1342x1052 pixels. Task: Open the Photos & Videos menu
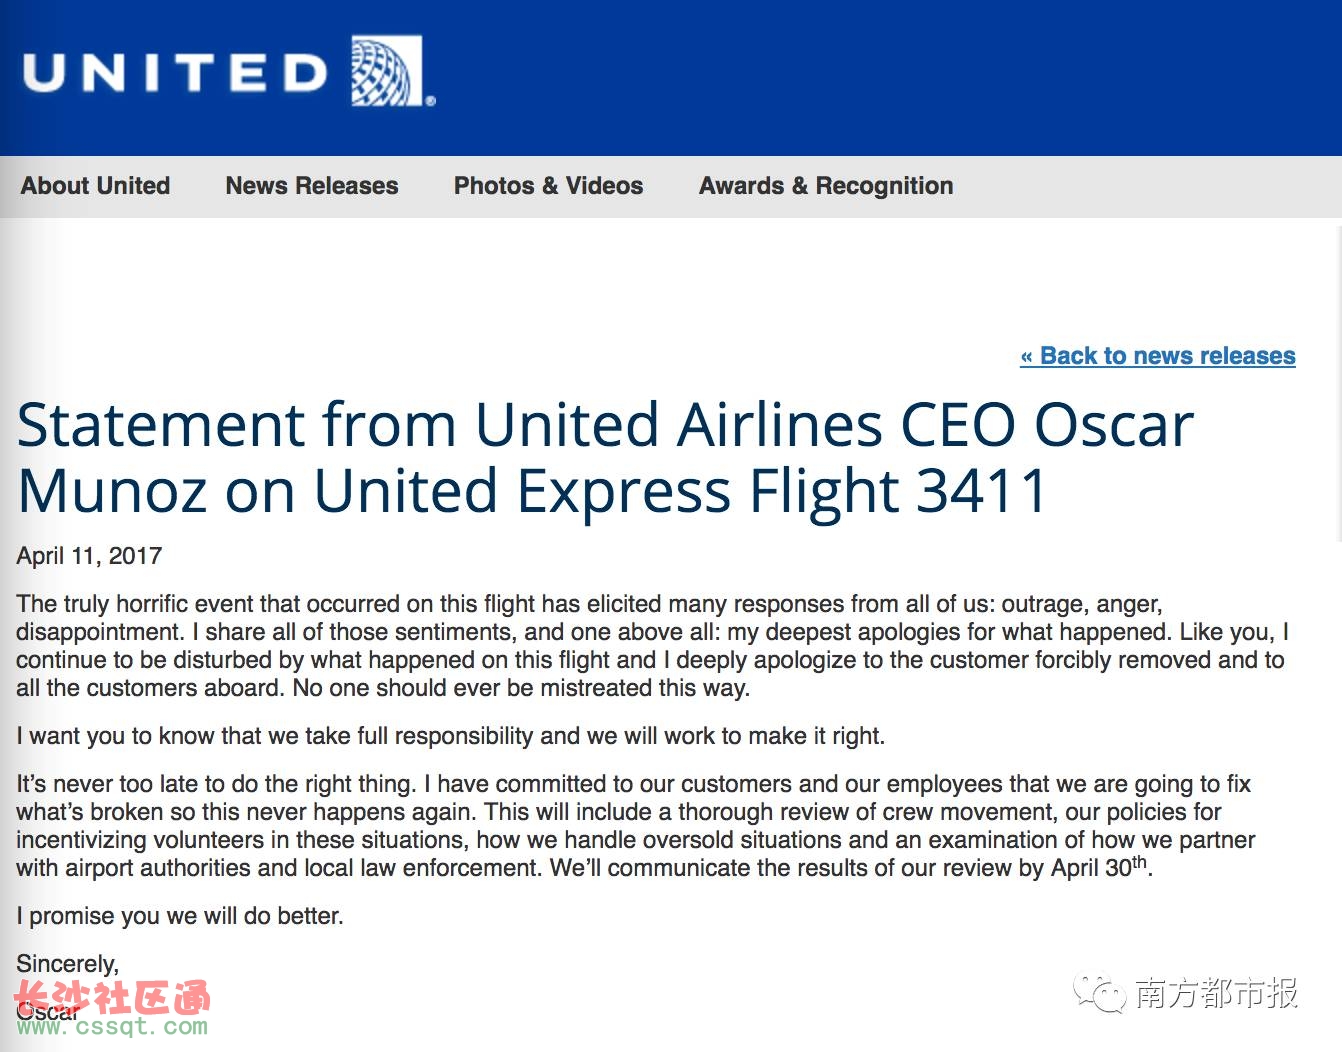[x=549, y=186]
